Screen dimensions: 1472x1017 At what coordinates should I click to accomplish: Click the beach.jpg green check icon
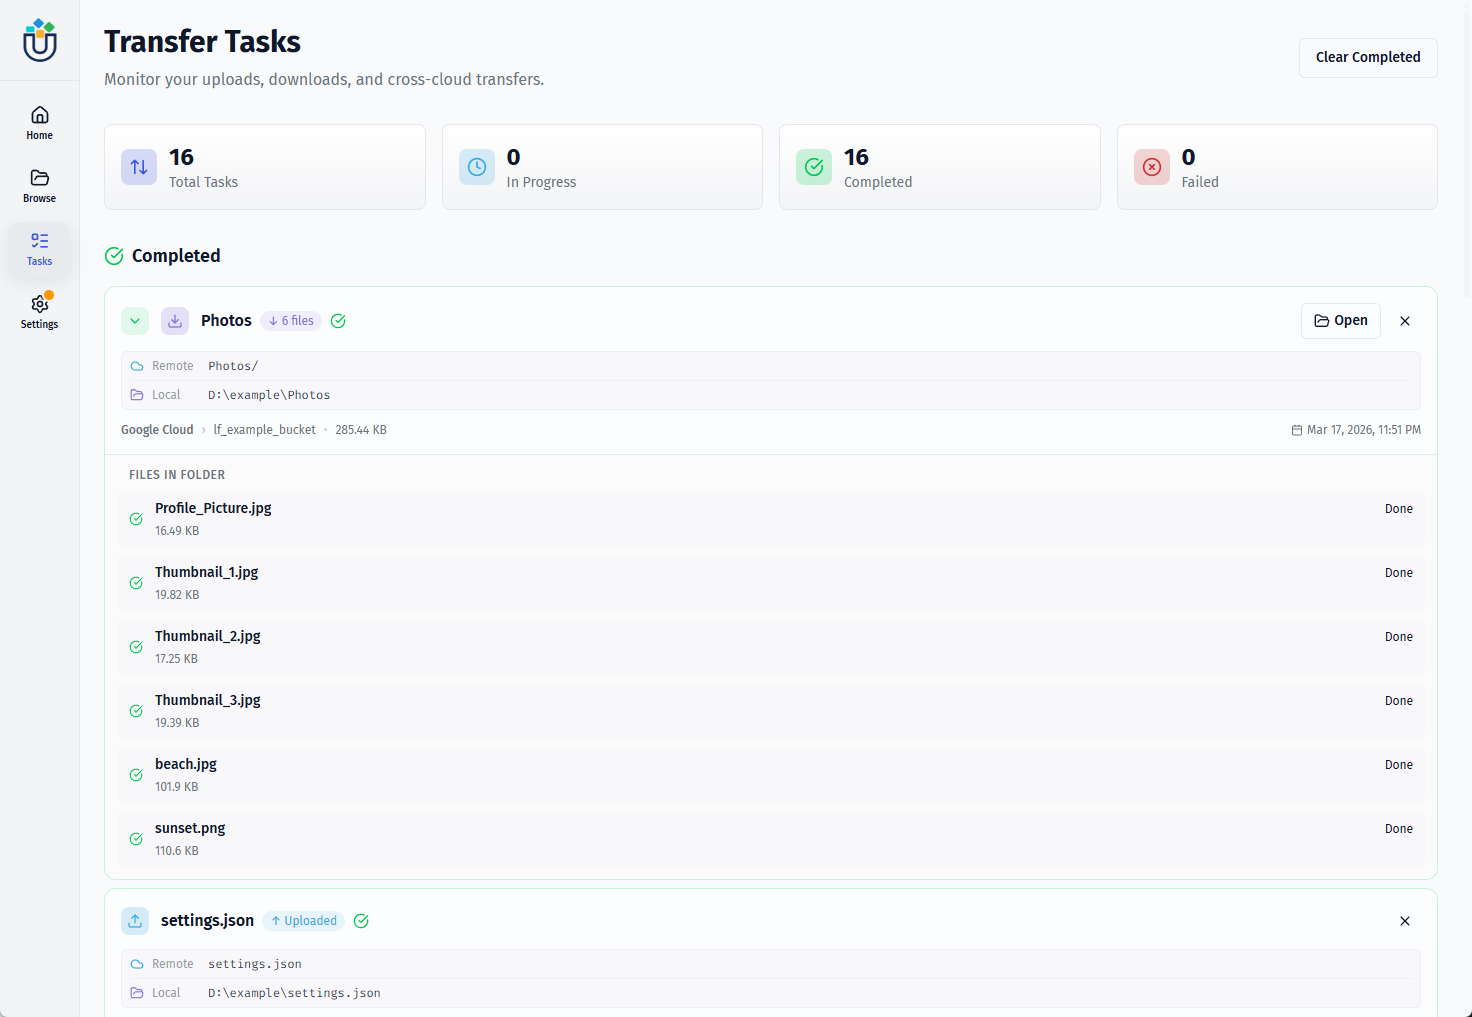point(136,775)
